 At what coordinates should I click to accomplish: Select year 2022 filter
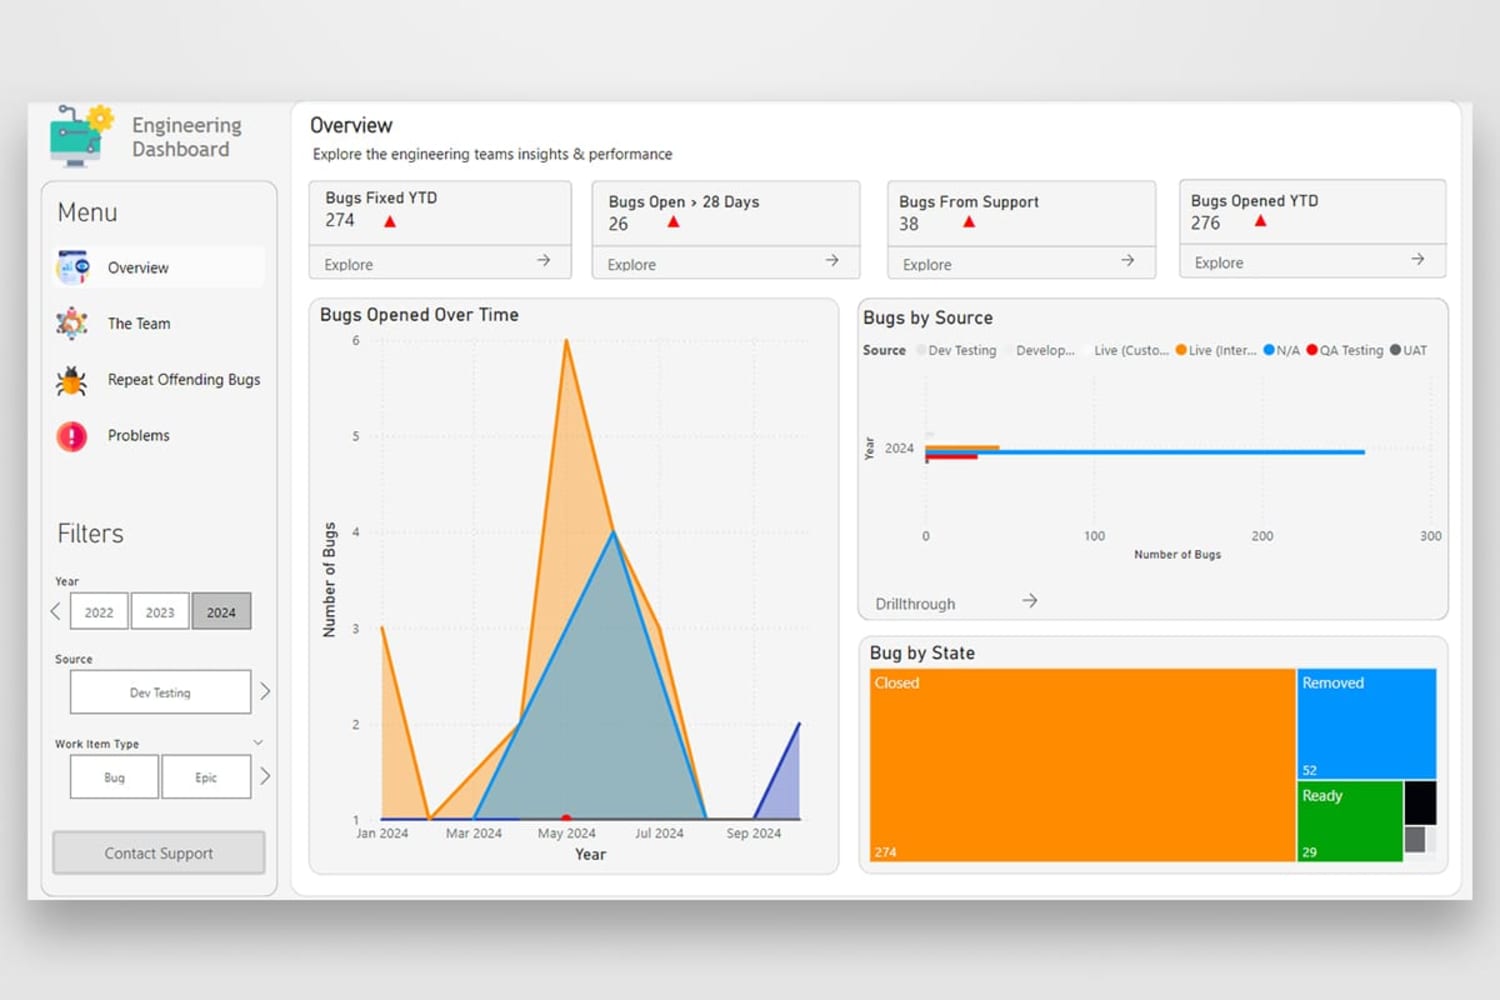click(99, 612)
